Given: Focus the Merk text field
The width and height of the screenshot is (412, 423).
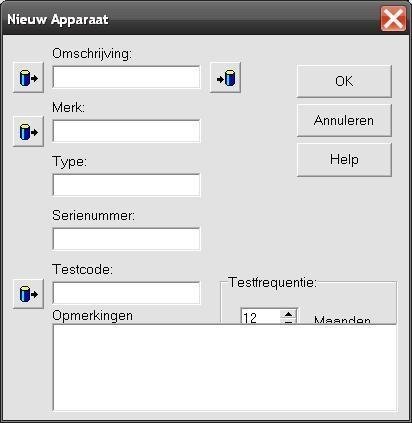Looking at the screenshot, I should pyautogui.click(x=126, y=131).
